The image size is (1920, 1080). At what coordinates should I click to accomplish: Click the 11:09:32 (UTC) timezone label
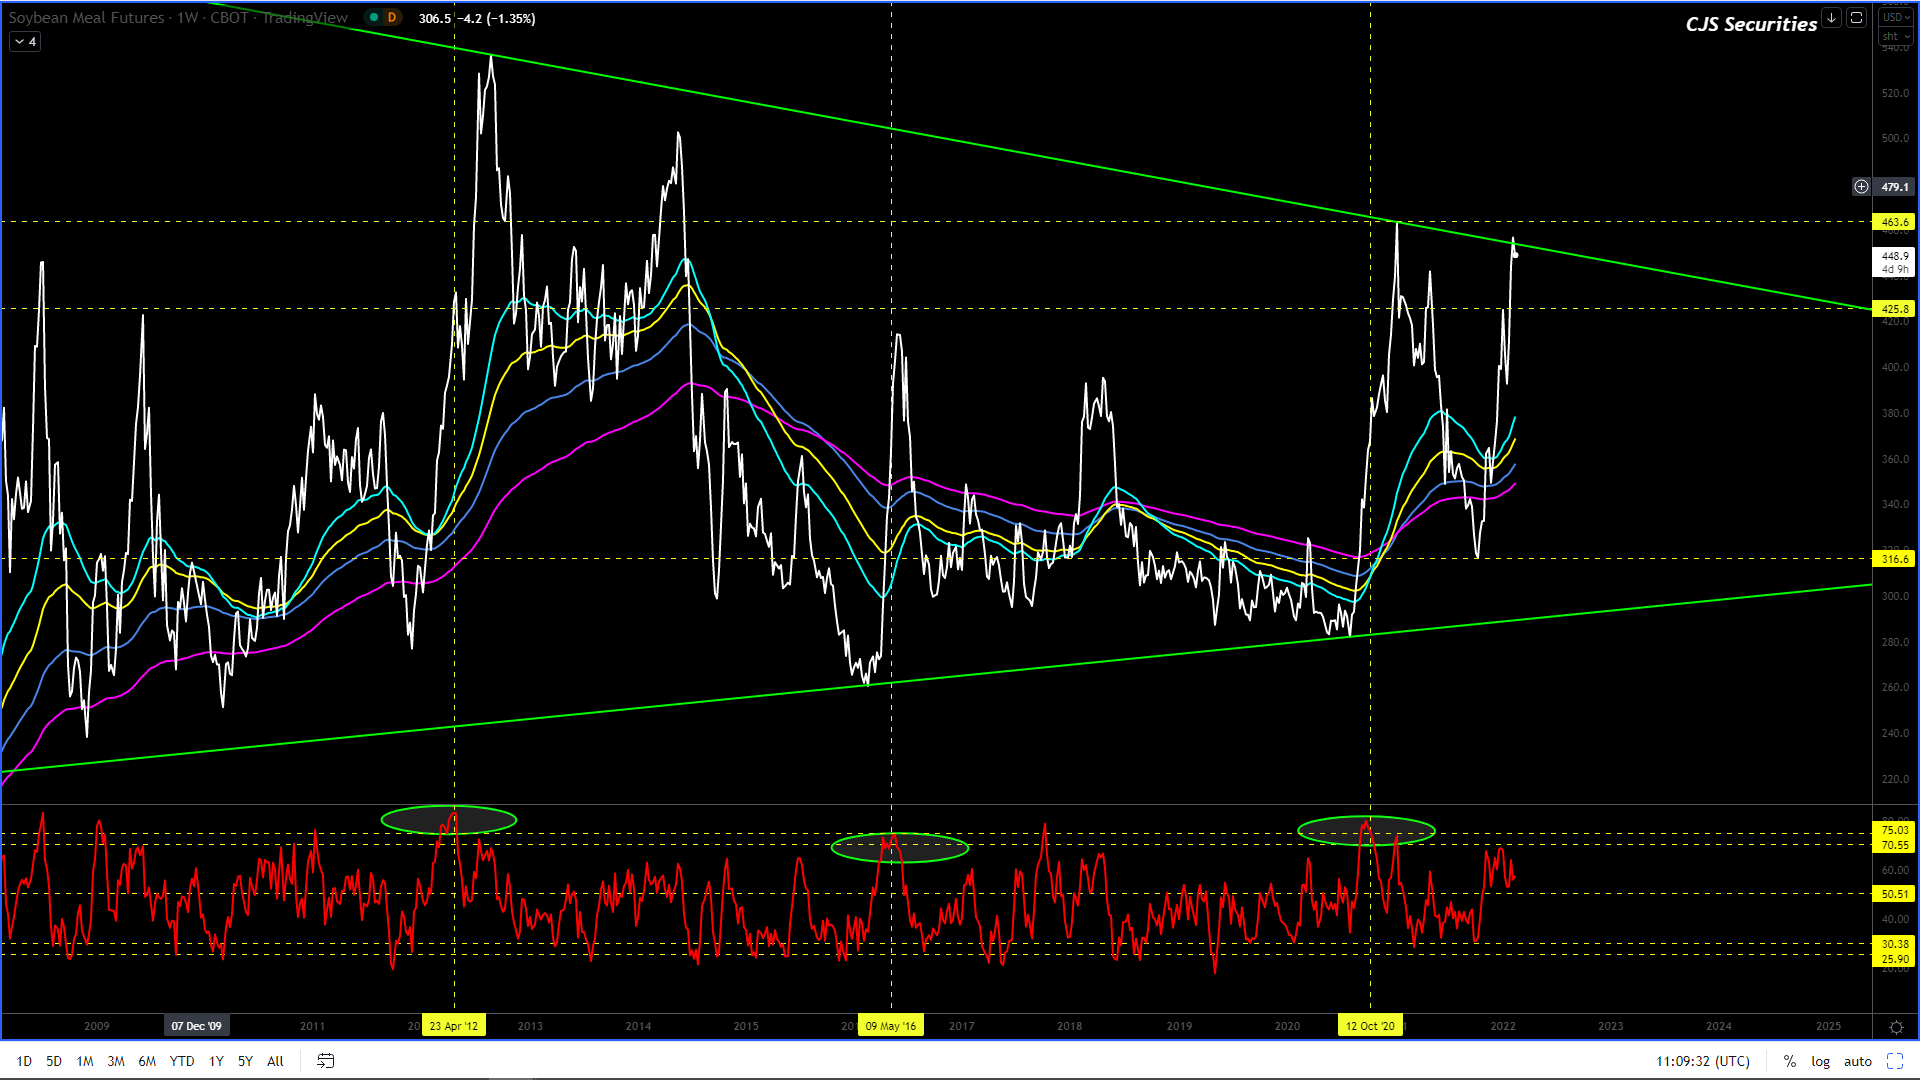click(1702, 1061)
